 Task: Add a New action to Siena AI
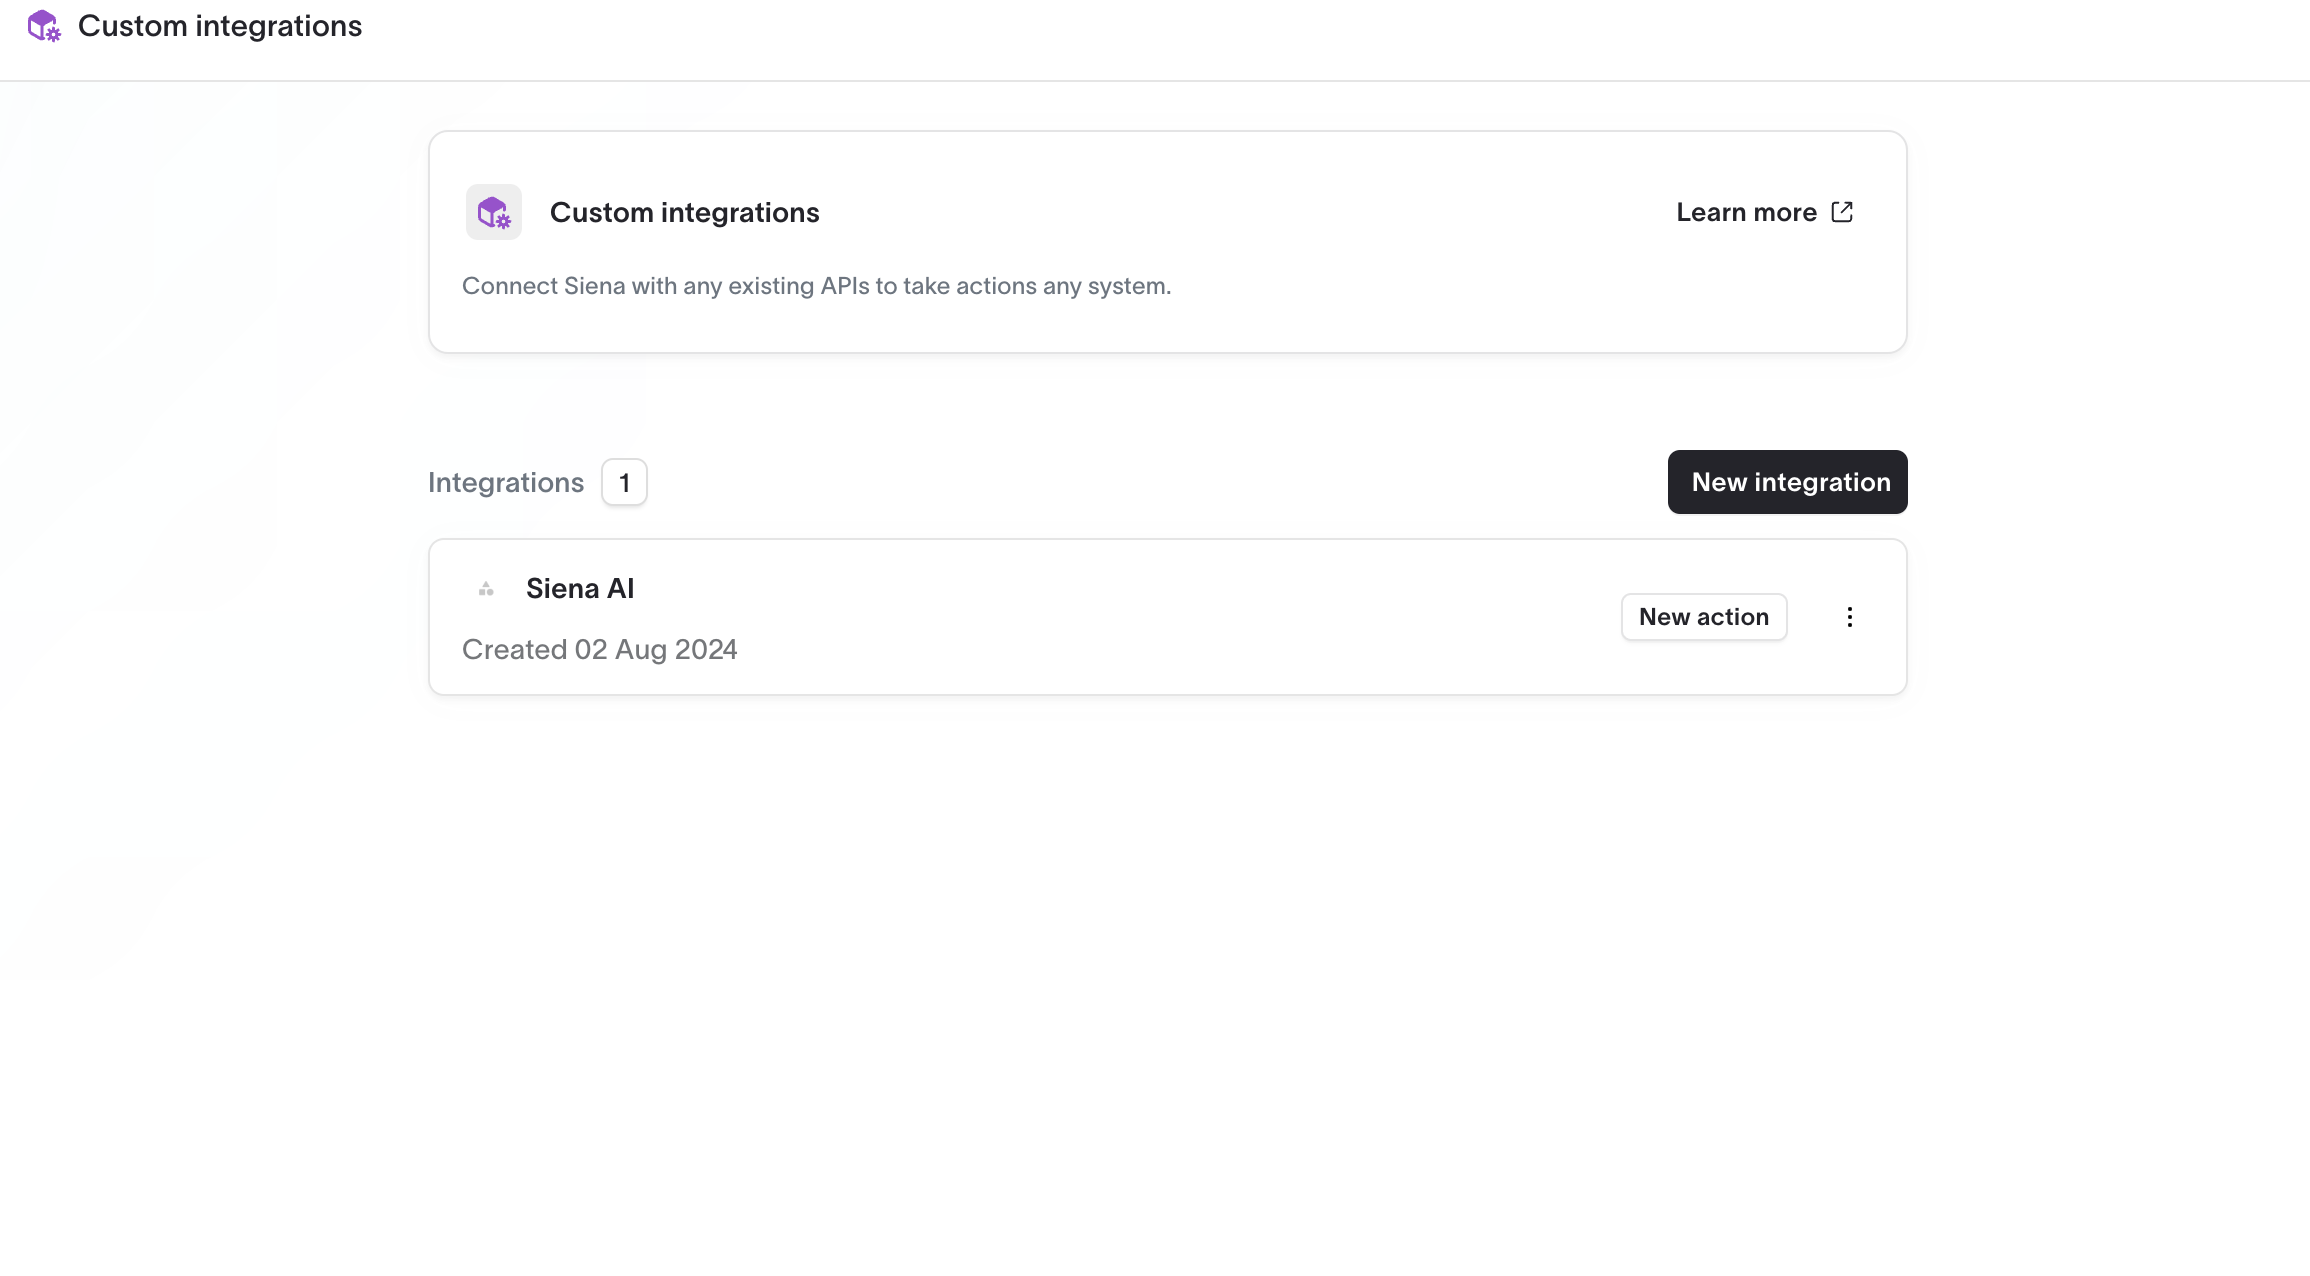tap(1704, 617)
